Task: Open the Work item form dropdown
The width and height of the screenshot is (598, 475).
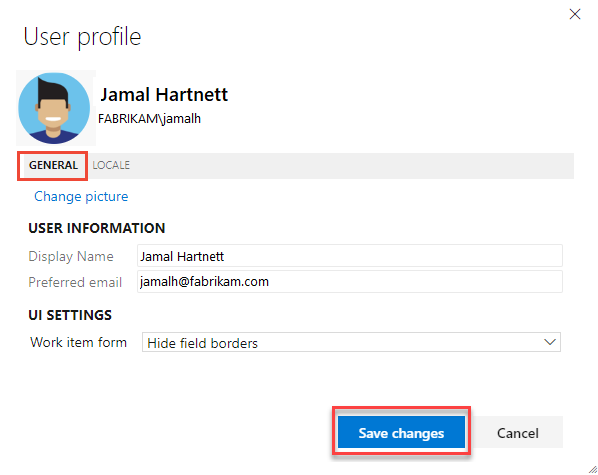Action: click(351, 342)
